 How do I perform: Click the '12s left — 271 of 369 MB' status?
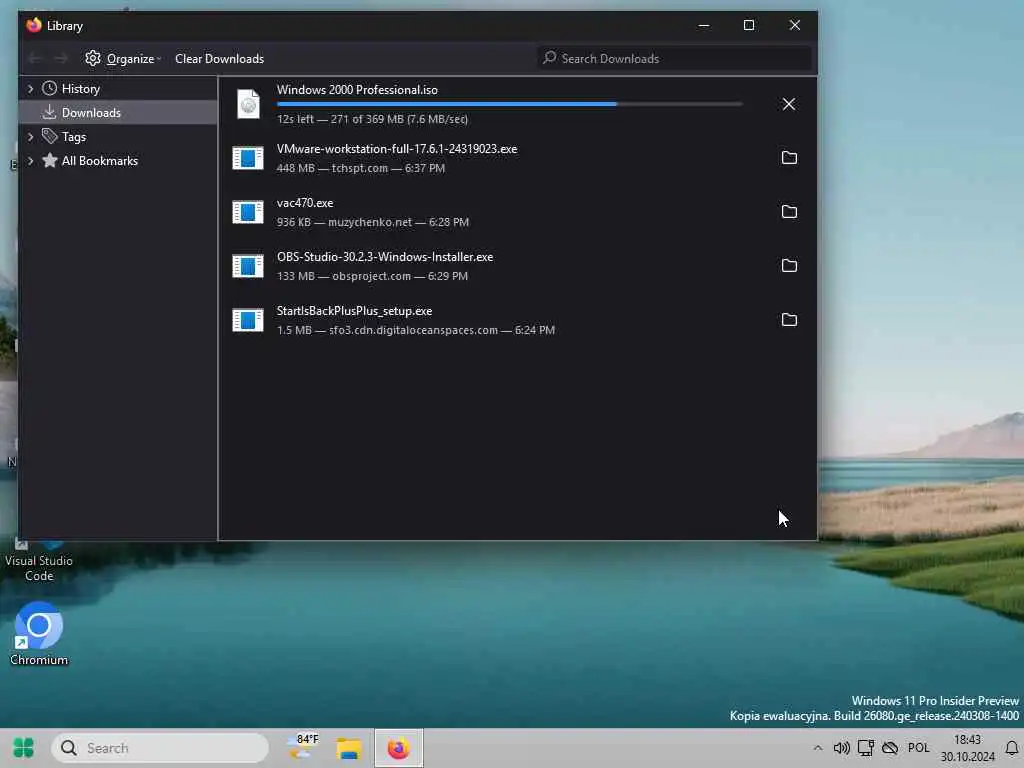[372, 120]
